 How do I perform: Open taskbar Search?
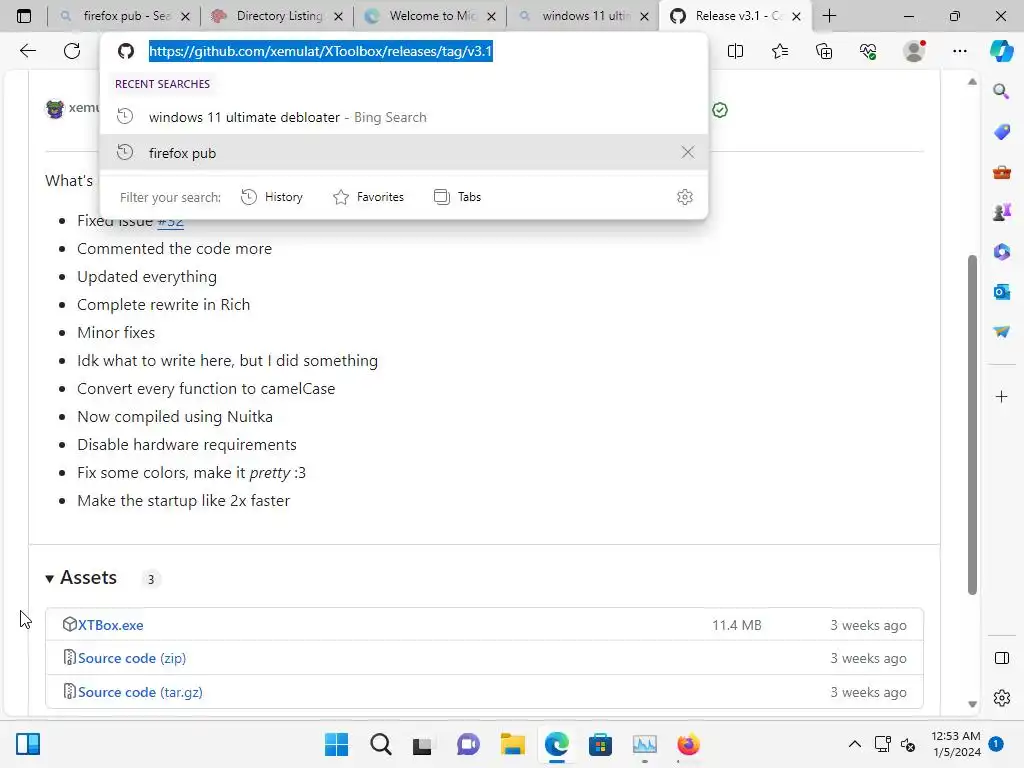(x=381, y=744)
